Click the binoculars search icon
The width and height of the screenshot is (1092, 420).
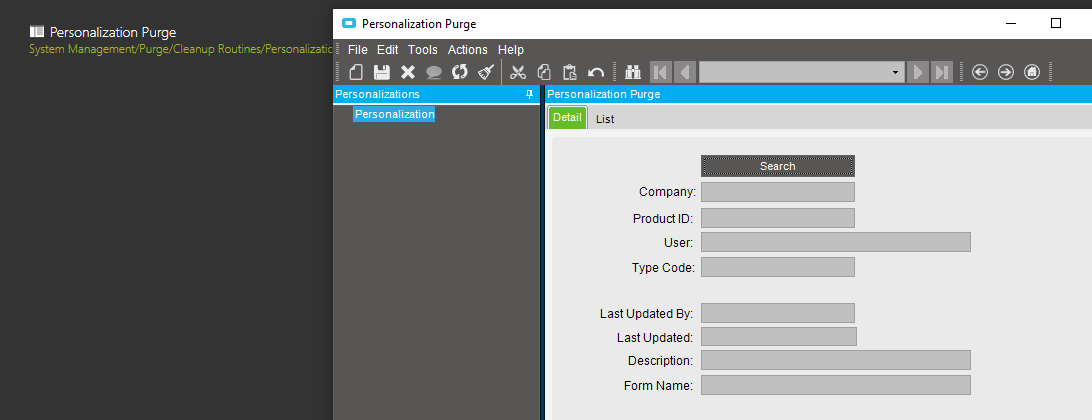[x=633, y=72]
